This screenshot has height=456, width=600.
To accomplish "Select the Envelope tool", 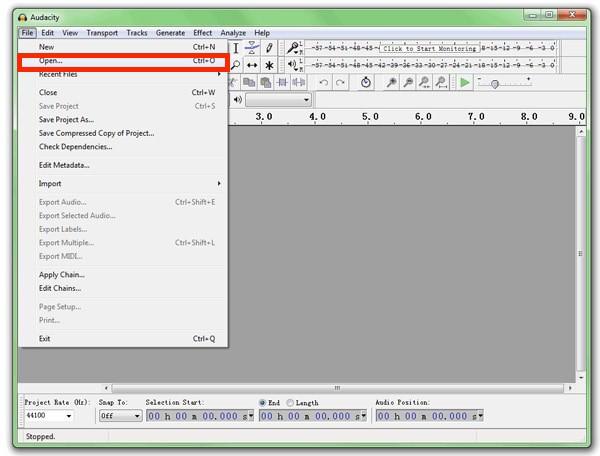I will click(x=252, y=48).
